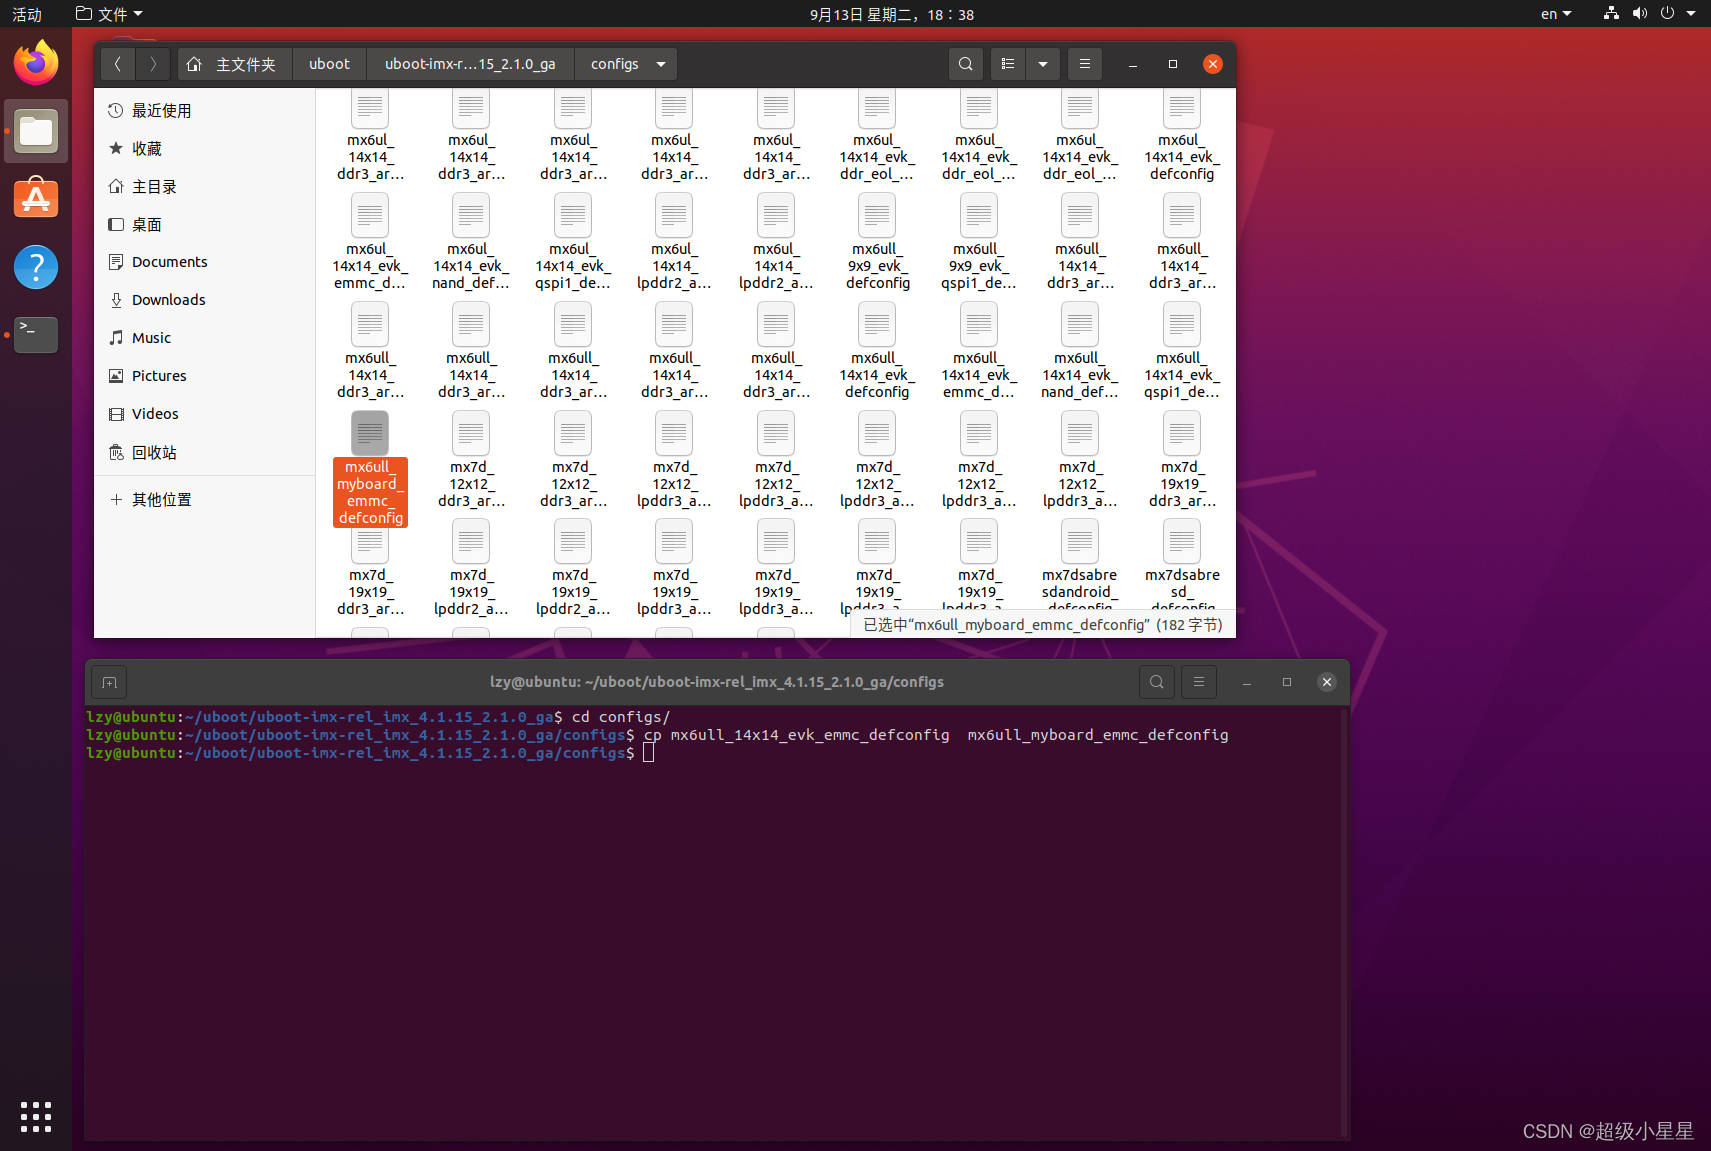
Task: Open the file manager hamburger menu
Action: pyautogui.click(x=1084, y=63)
